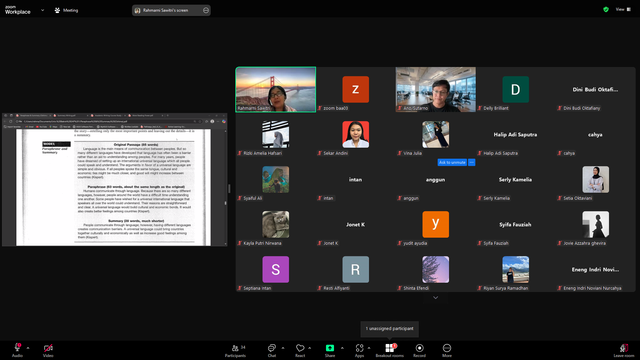Image resolution: width=640 pixels, height=360 pixels.
Task: Select Syaiful Ali's tile
Action: [276, 180]
